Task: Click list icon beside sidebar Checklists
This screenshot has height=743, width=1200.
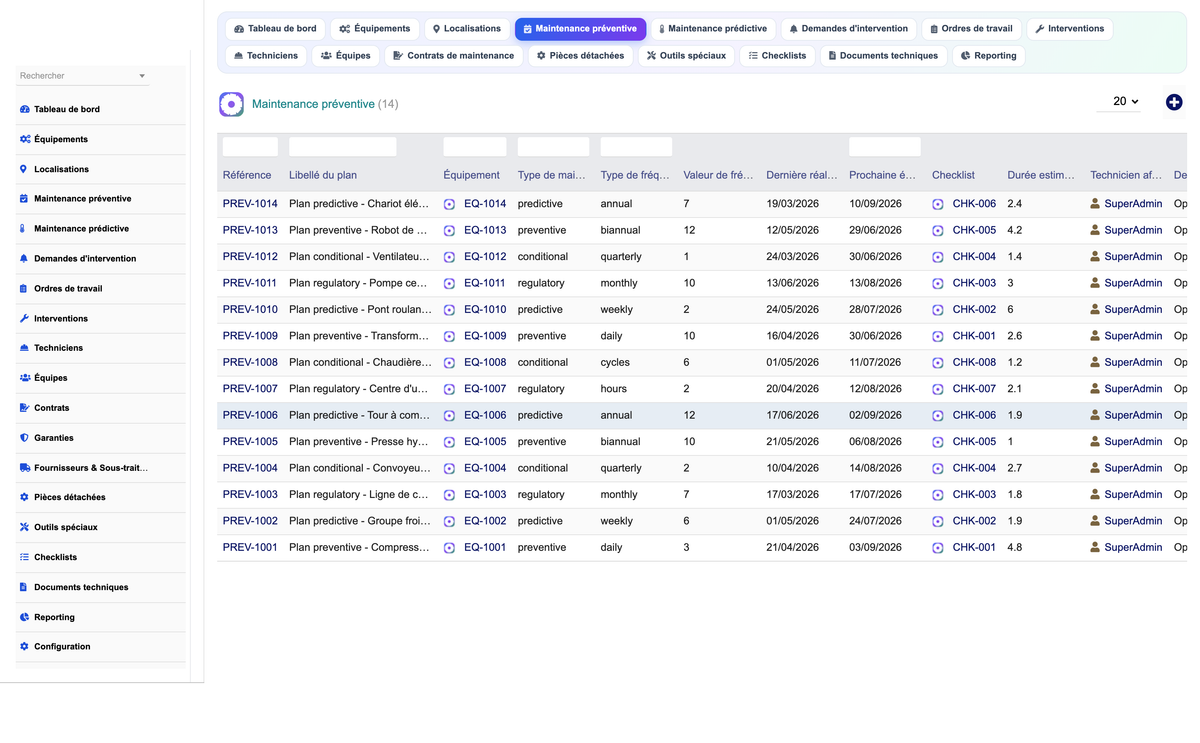Action: (24, 557)
